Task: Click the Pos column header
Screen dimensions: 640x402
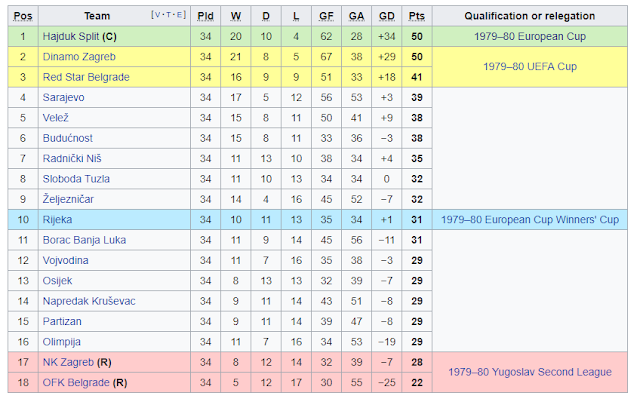Action: click(x=23, y=16)
